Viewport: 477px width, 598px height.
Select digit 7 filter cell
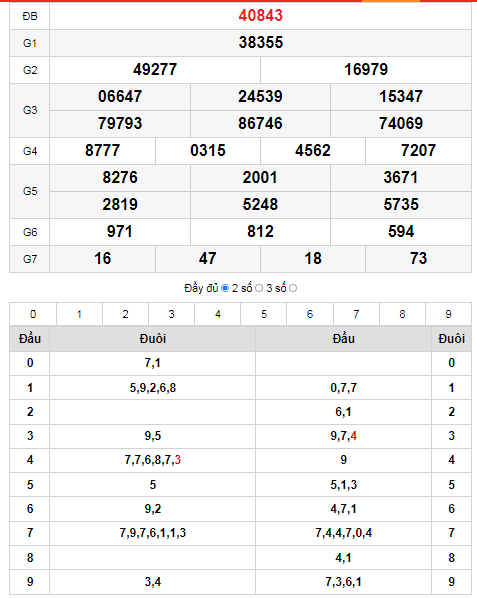(x=356, y=314)
